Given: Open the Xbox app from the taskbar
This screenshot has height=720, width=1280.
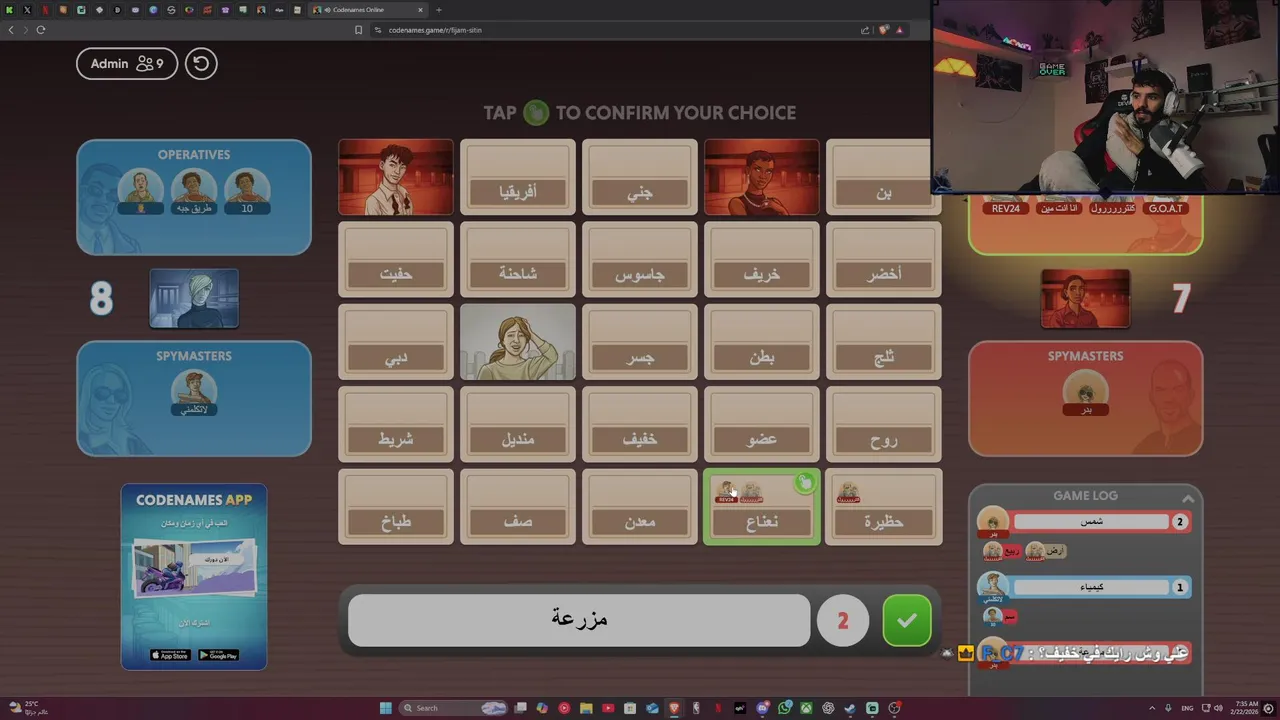Looking at the screenshot, I should [806, 708].
